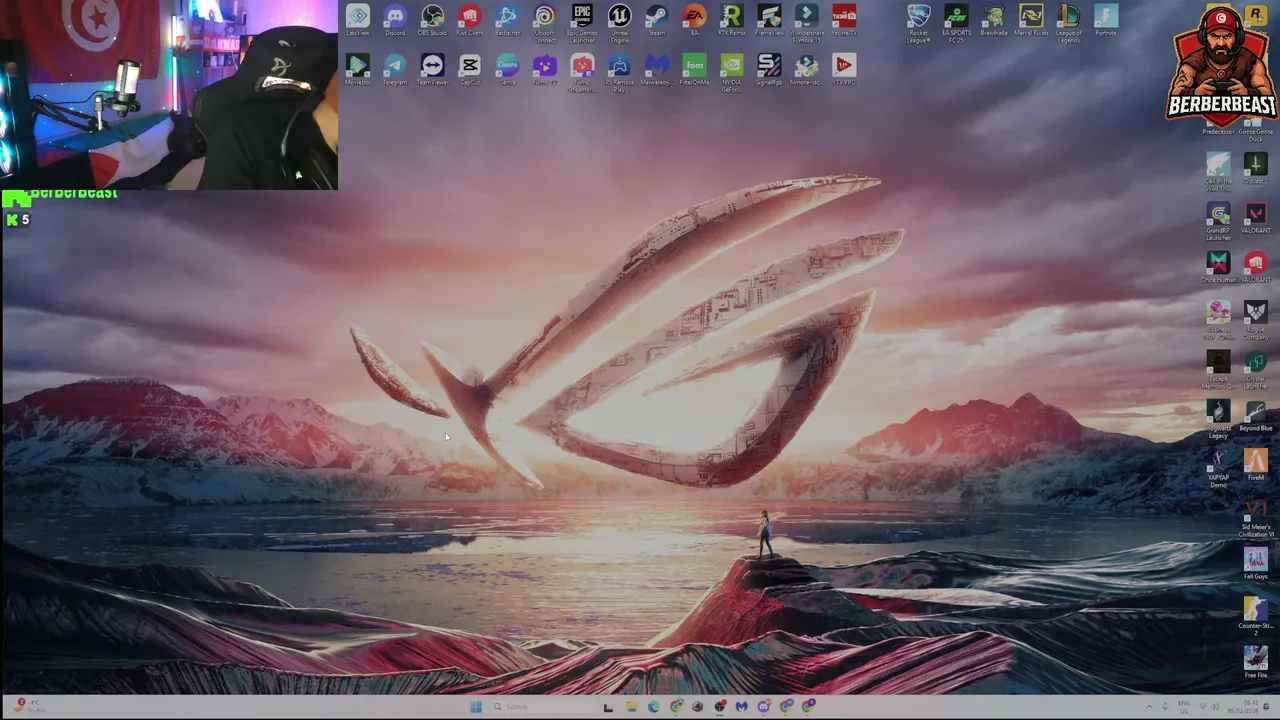Open the Rogue Company icon

[x=1255, y=320]
